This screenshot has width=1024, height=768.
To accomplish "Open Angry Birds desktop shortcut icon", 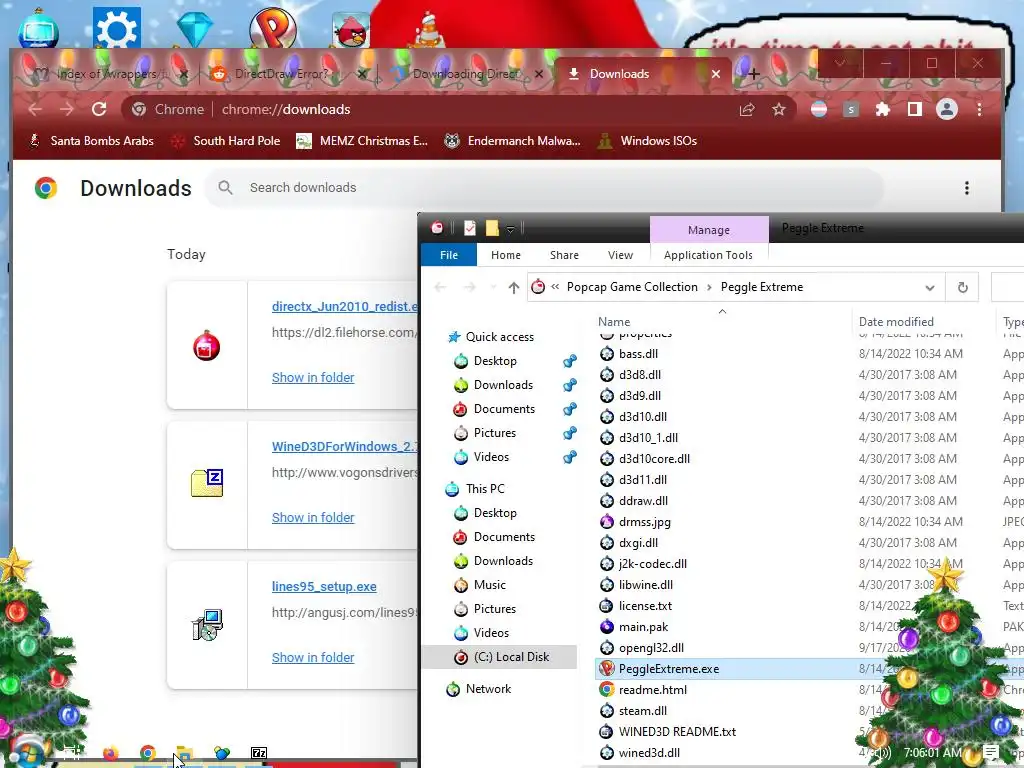I will (351, 30).
